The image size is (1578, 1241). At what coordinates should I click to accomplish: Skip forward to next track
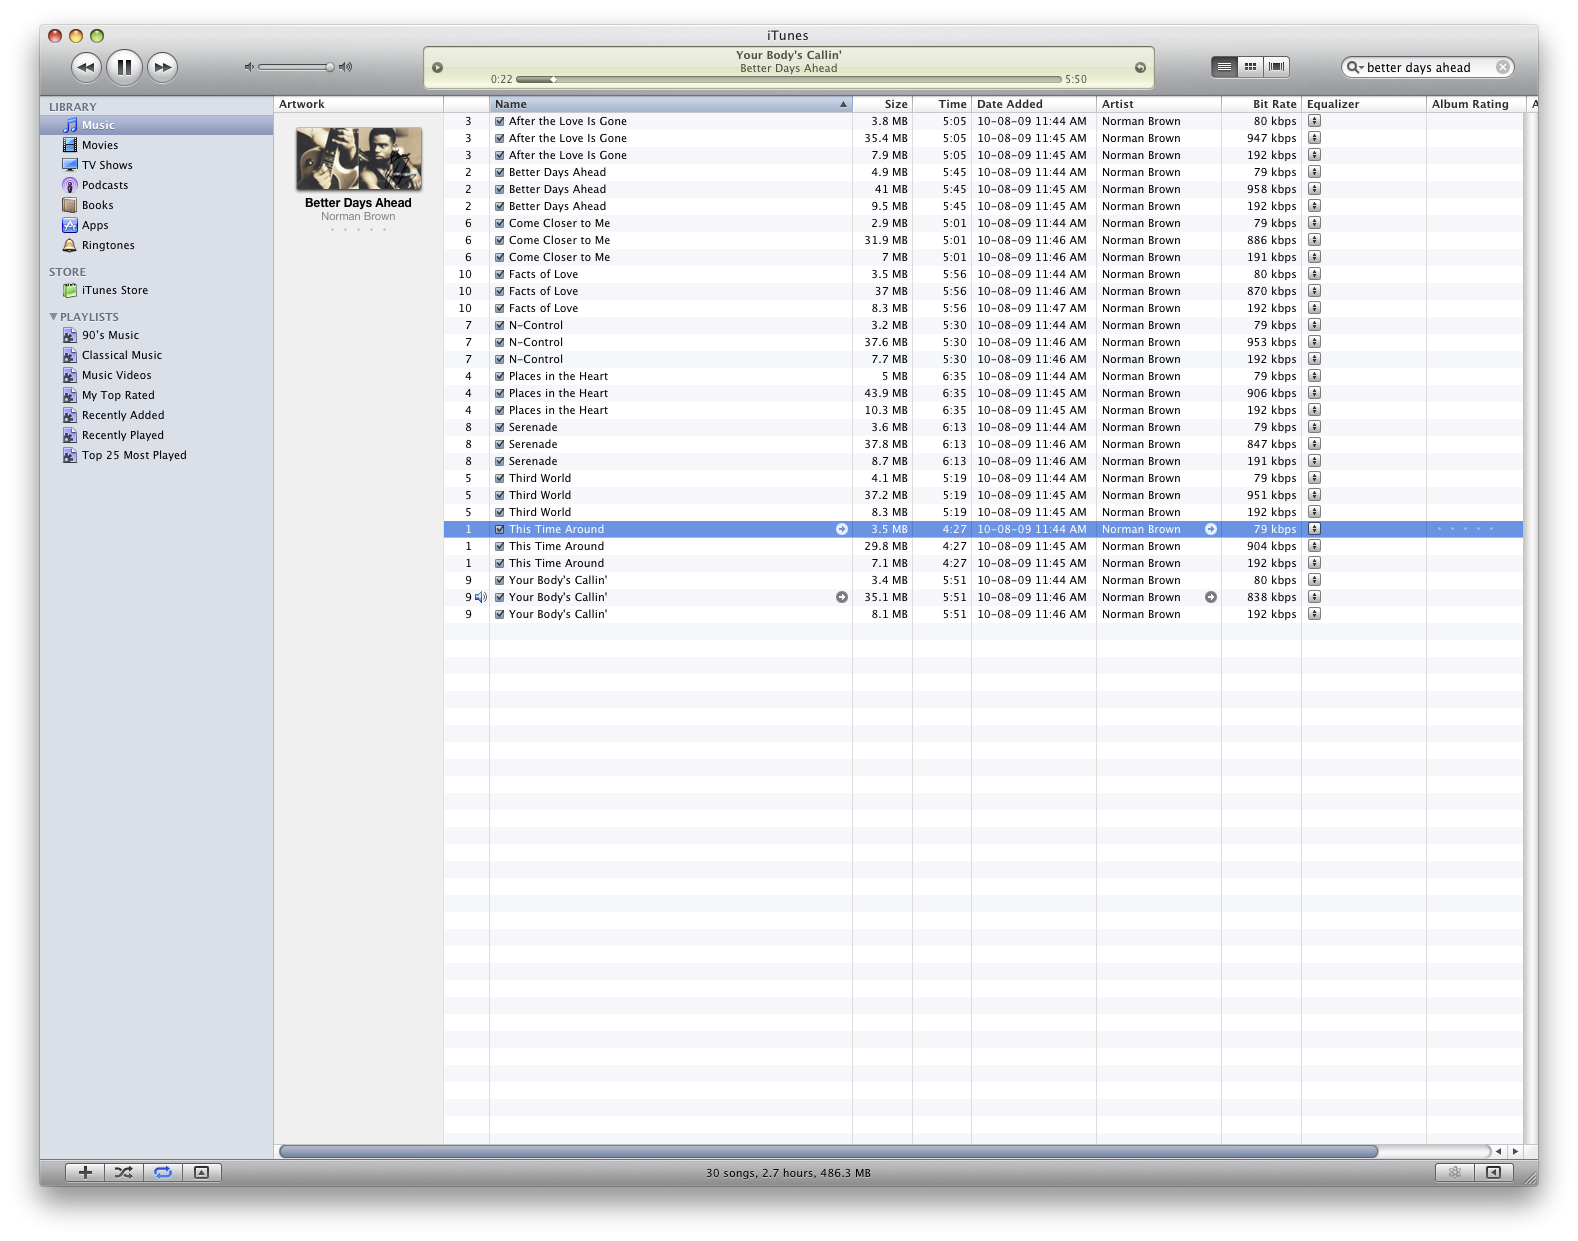(x=162, y=67)
